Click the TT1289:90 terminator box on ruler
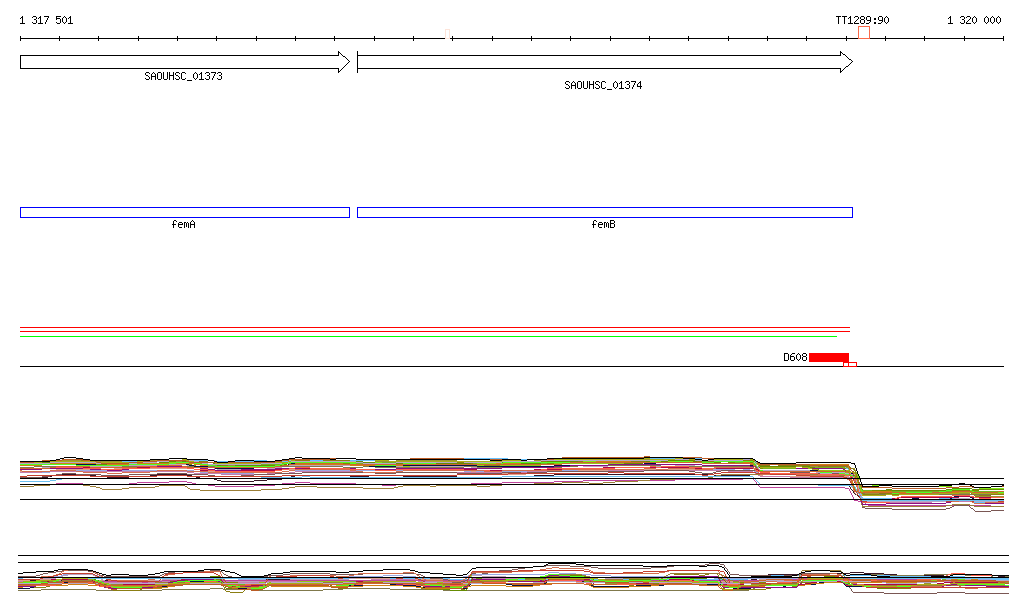This screenshot has height=611, width=1024. pyautogui.click(x=863, y=33)
